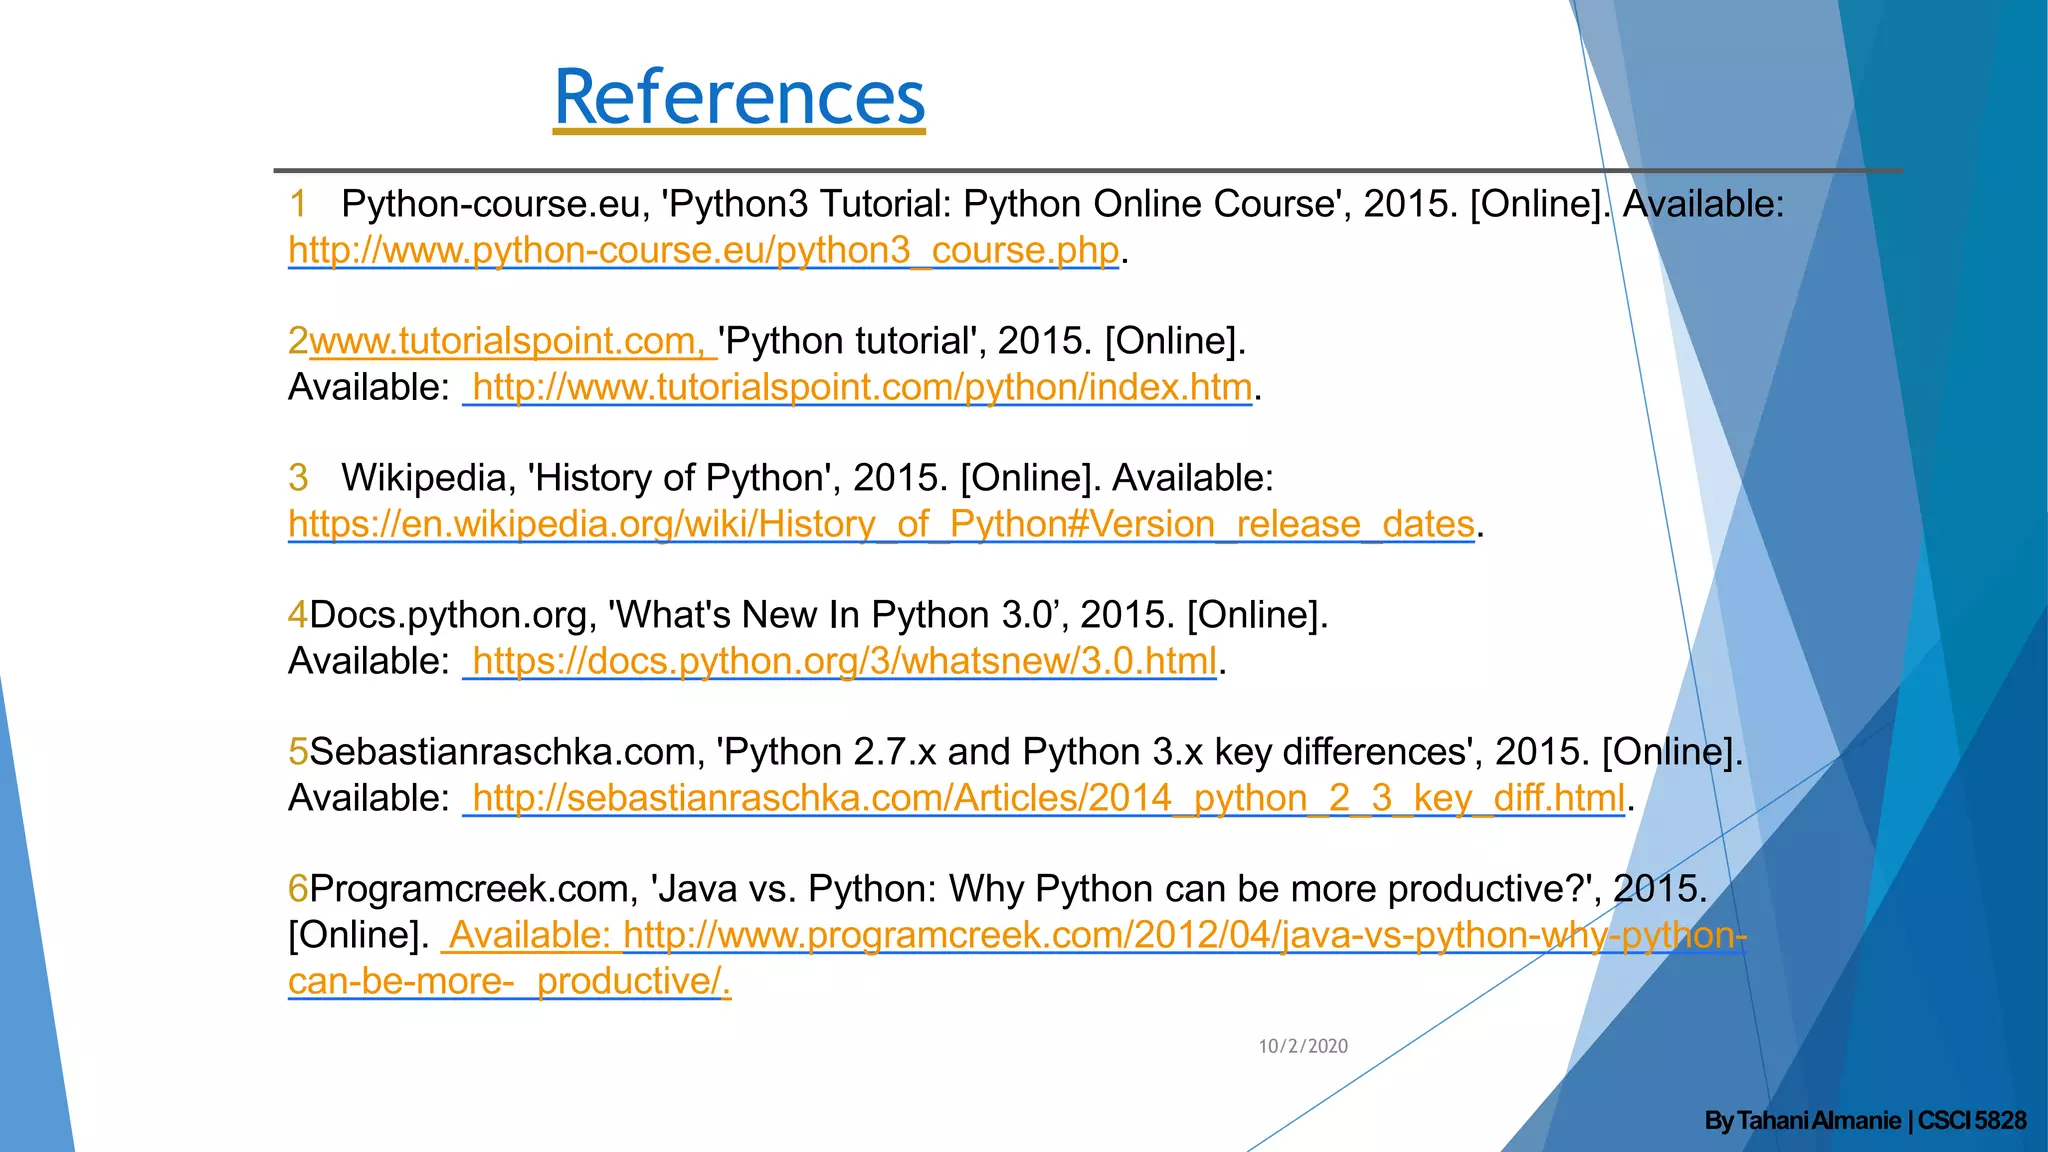This screenshot has width=2048, height=1152.
Task: Click 'By Tahani Almanie | CSCI 5828' footer
Action: click(1865, 1120)
